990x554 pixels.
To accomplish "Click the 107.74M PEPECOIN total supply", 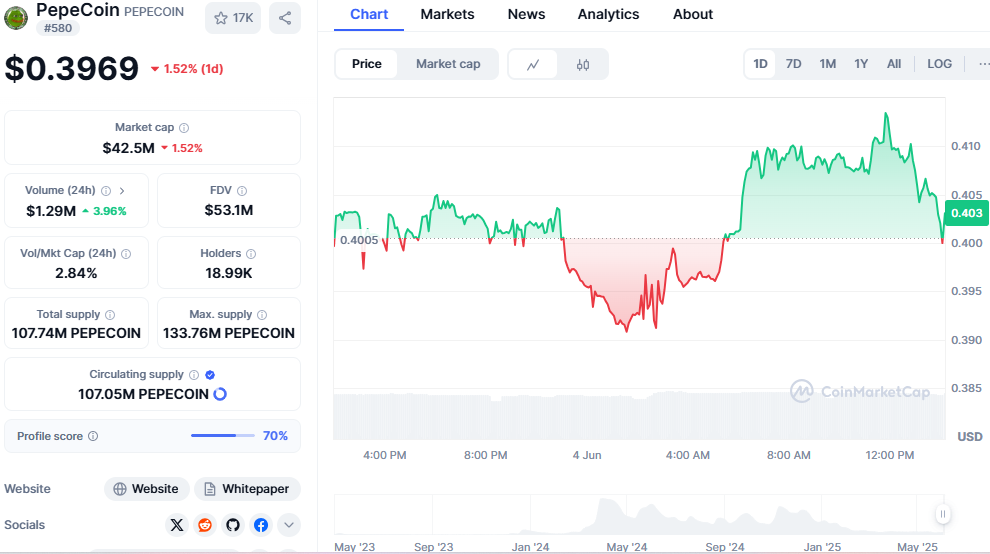I will (x=76, y=333).
